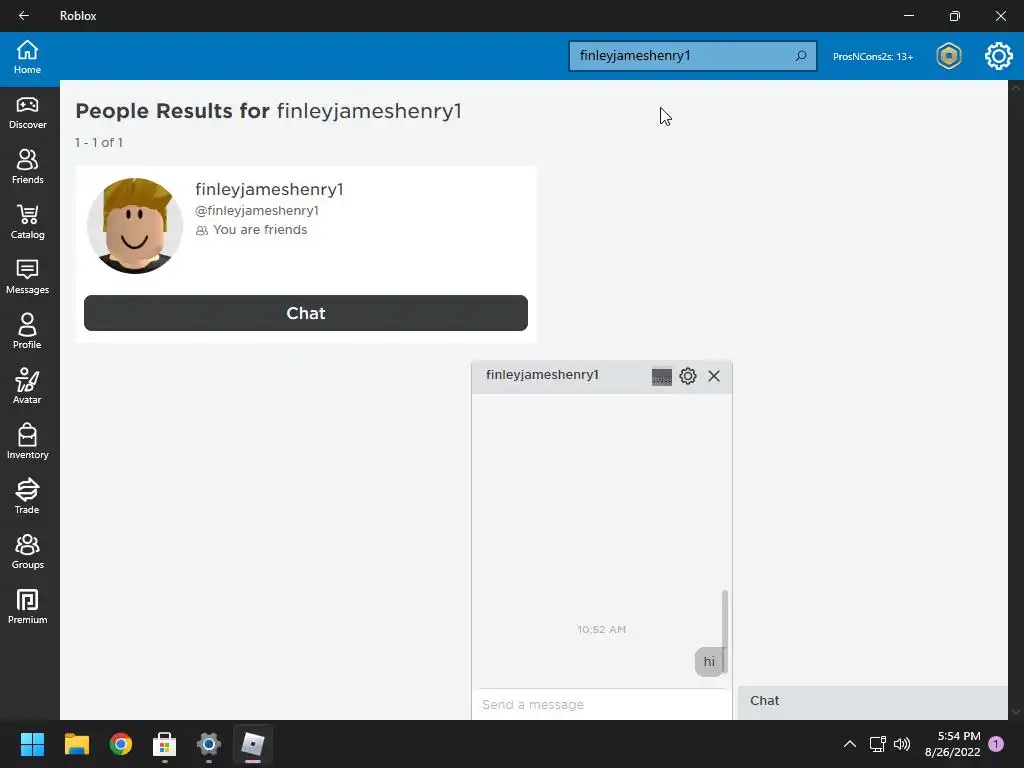
Task: Open File Explorer from taskbar
Action: pyautogui.click(x=76, y=744)
